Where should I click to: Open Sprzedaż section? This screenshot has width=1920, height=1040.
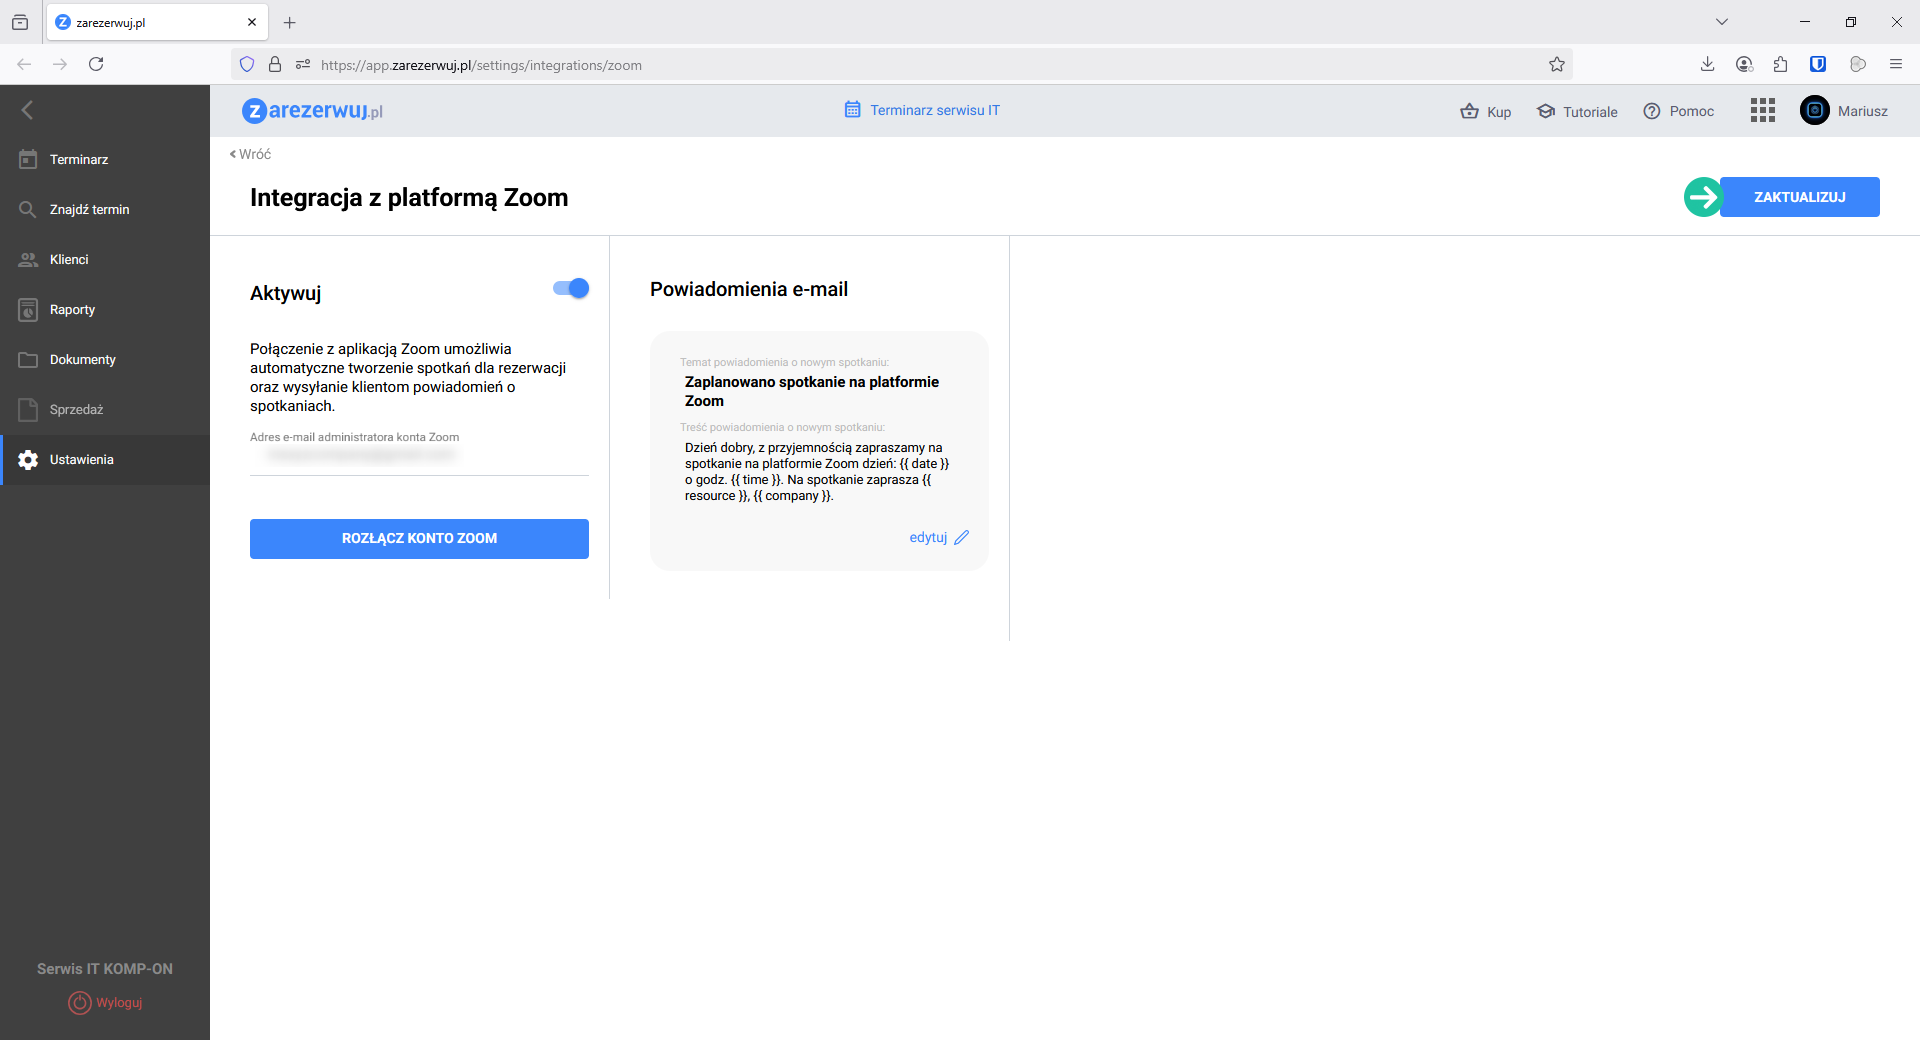click(105, 410)
